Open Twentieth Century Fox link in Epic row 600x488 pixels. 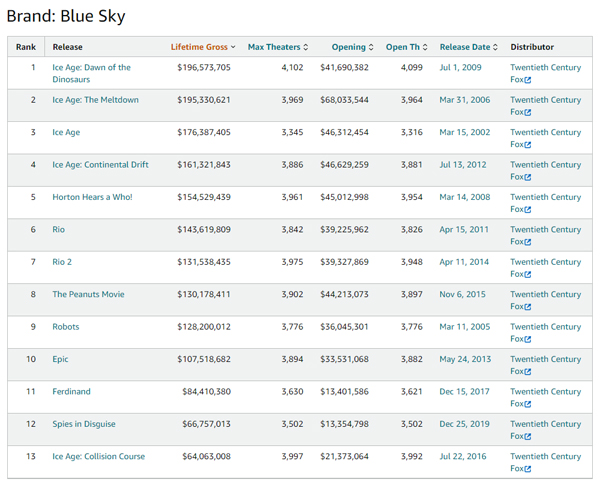[546, 365]
